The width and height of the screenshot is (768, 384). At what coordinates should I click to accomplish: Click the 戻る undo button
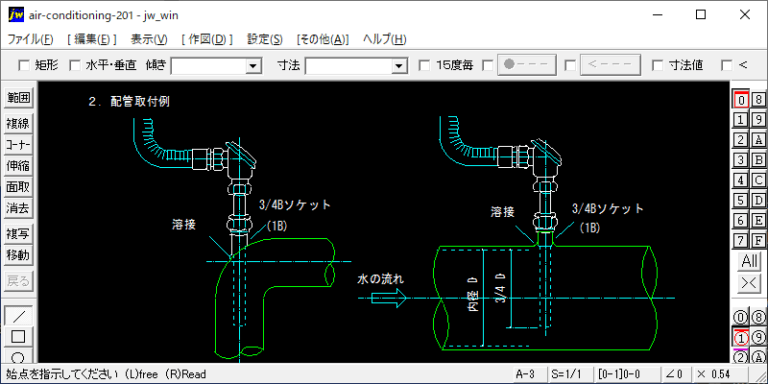click(x=19, y=281)
